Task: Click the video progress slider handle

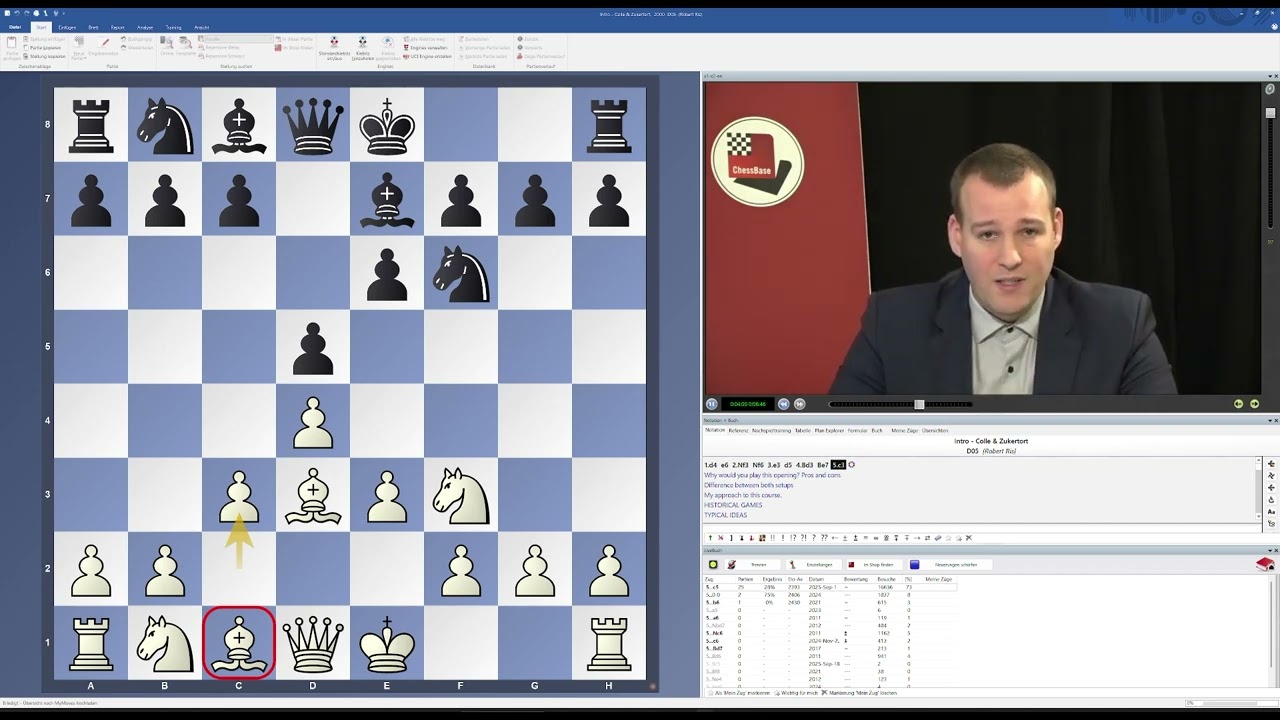Action: (919, 404)
